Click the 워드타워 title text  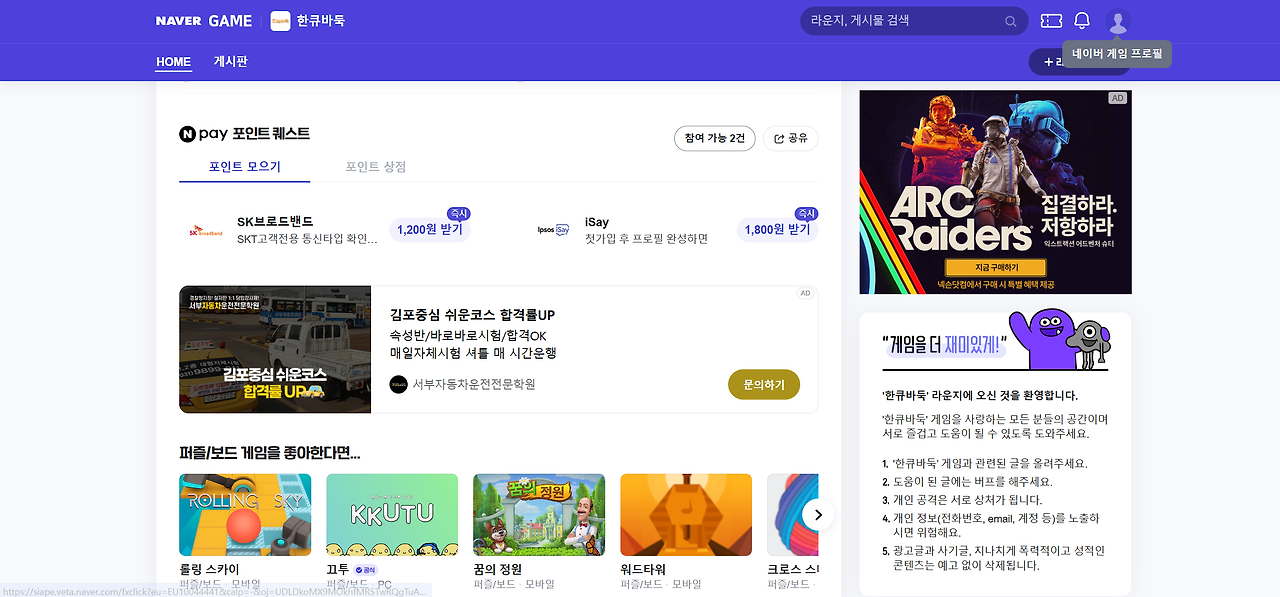tap(644, 570)
